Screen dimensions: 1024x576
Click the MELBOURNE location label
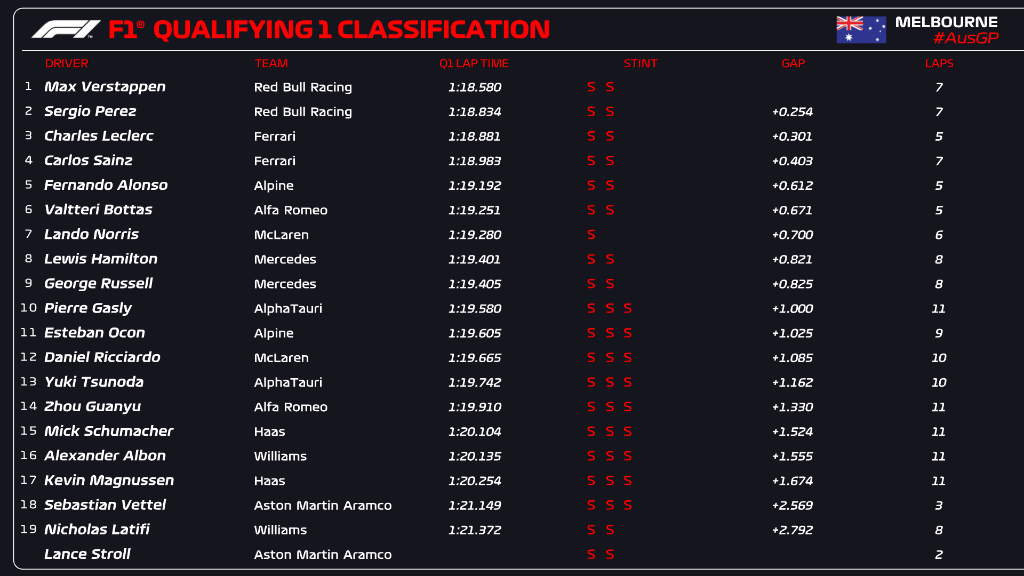coord(946,22)
